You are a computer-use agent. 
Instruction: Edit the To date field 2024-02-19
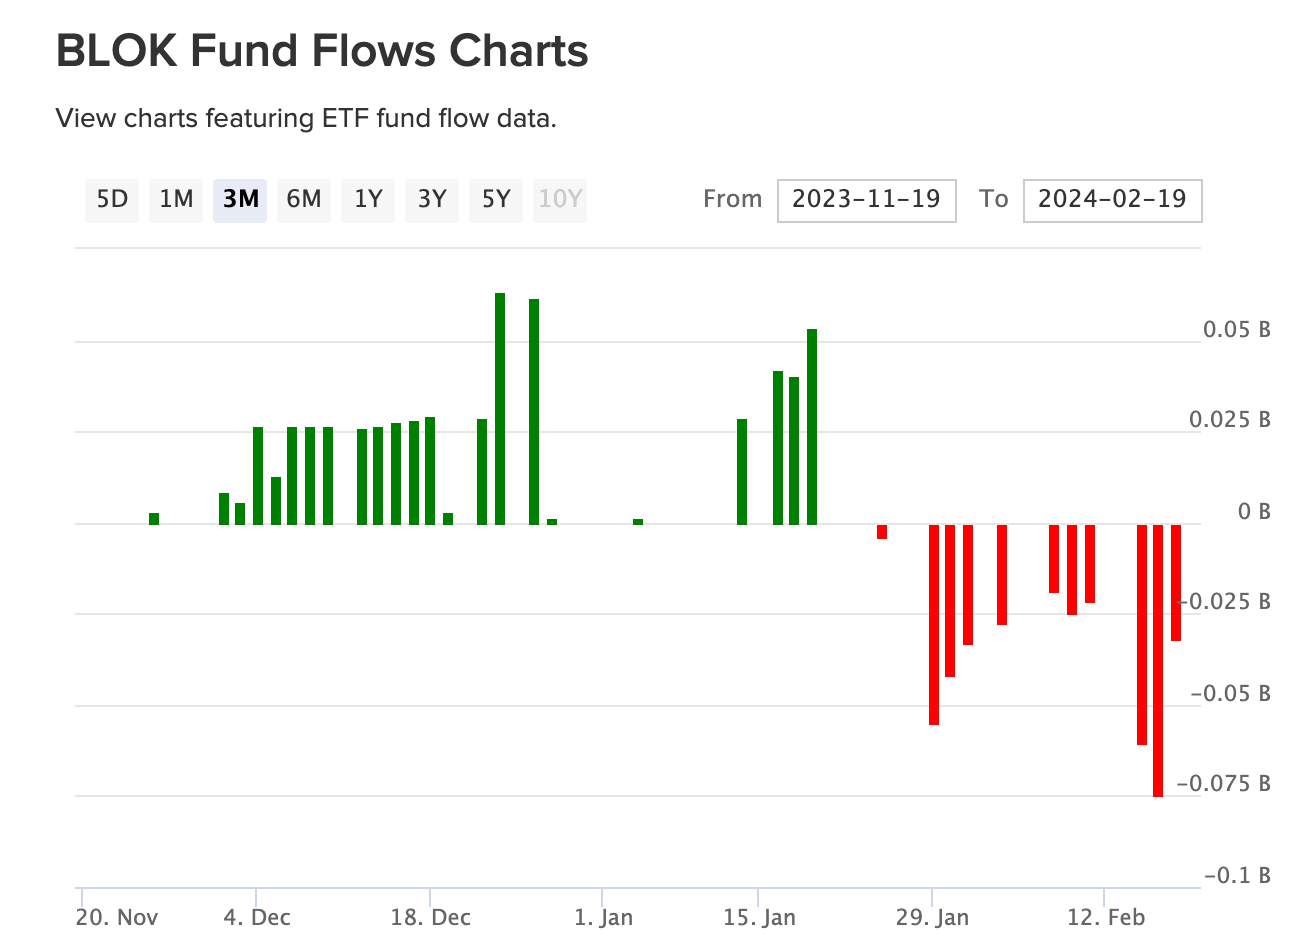point(1112,200)
